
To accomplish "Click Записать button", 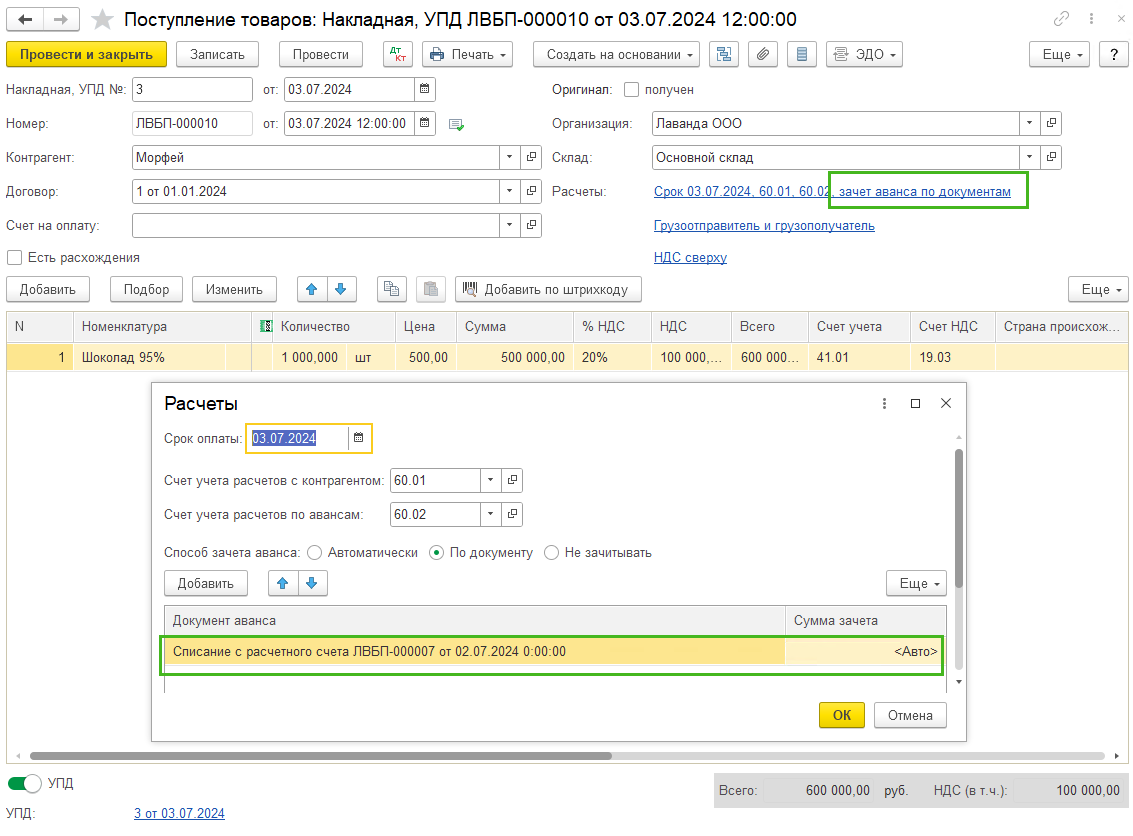I will (217, 54).
